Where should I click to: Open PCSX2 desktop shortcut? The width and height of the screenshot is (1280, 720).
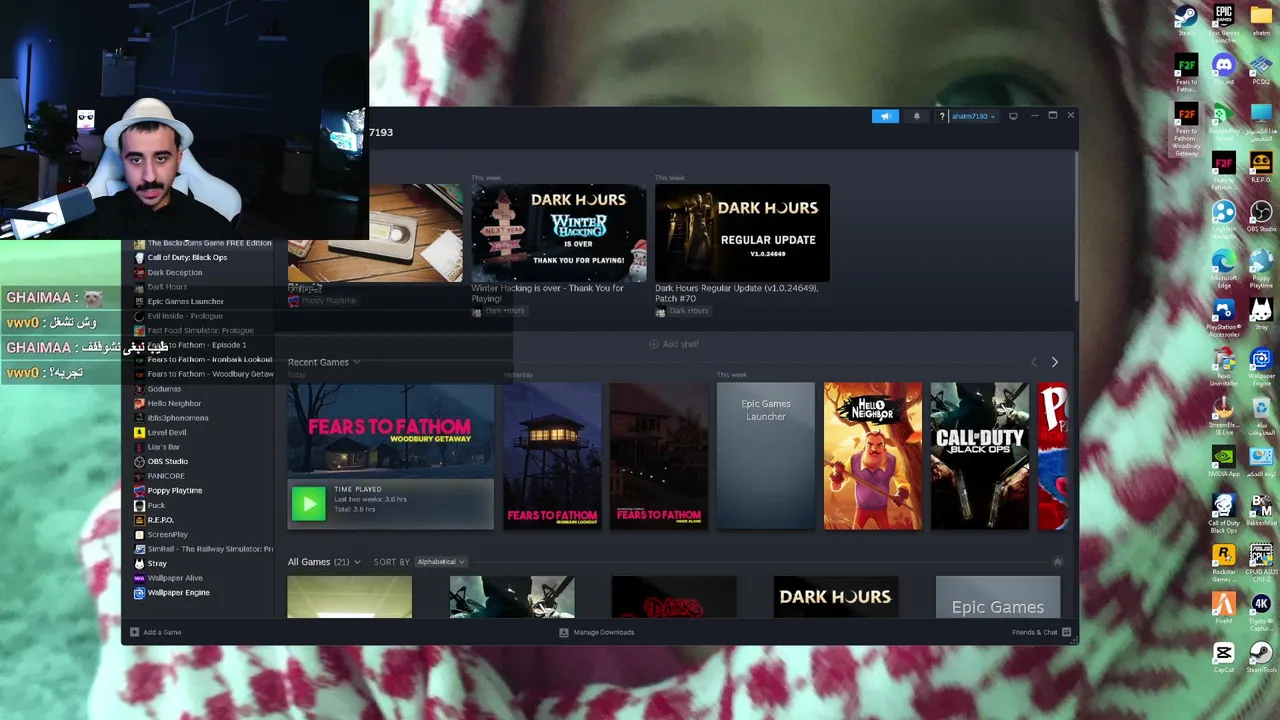1261,69
